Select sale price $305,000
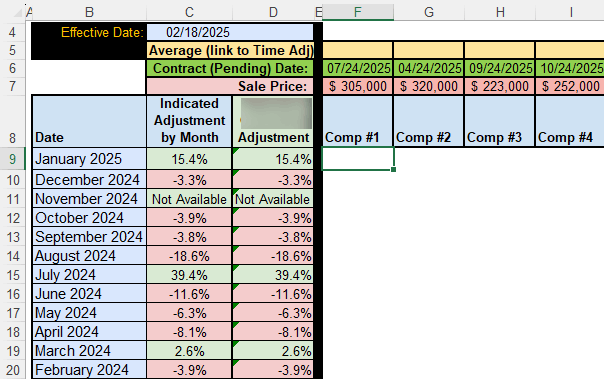 tap(358, 86)
